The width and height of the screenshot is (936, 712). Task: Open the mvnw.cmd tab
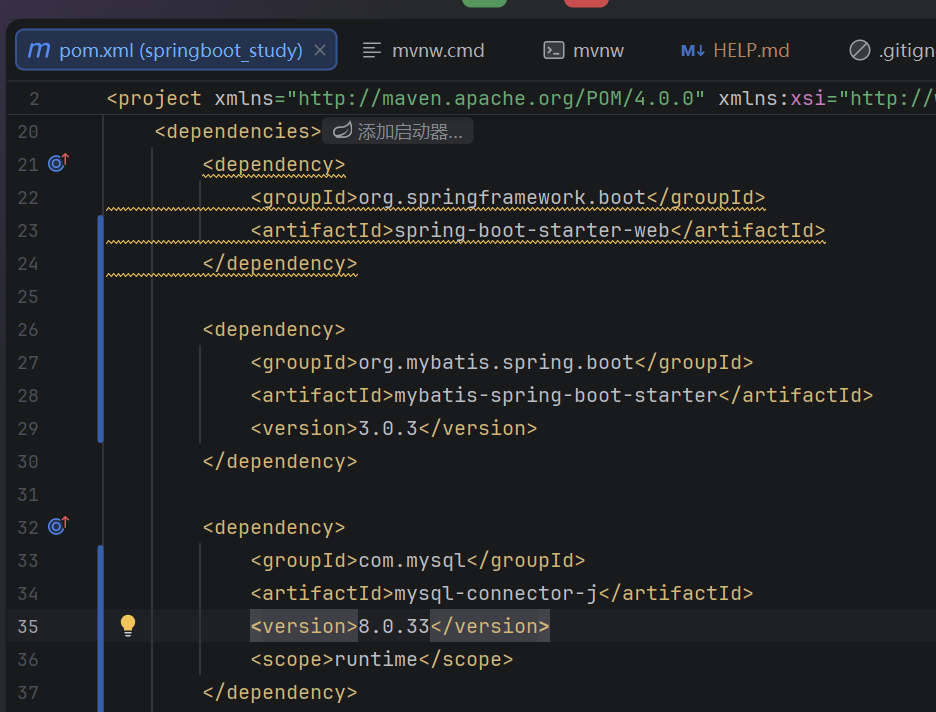tap(423, 50)
